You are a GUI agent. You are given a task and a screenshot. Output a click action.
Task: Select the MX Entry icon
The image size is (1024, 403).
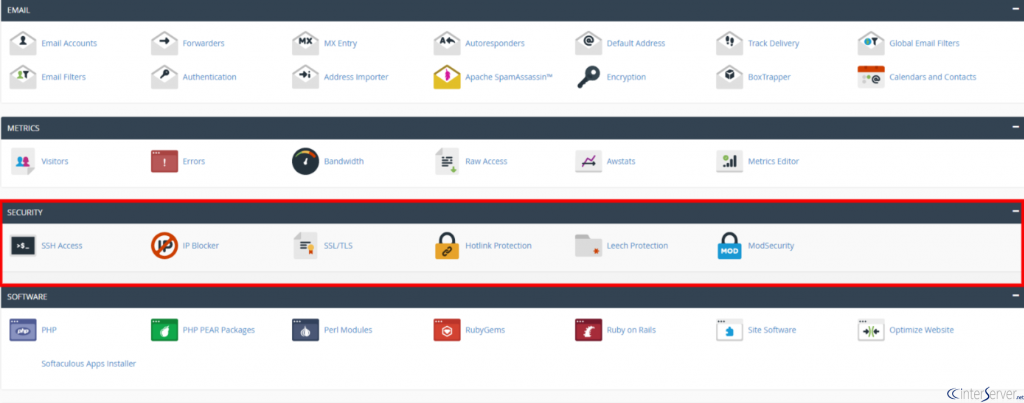305,43
